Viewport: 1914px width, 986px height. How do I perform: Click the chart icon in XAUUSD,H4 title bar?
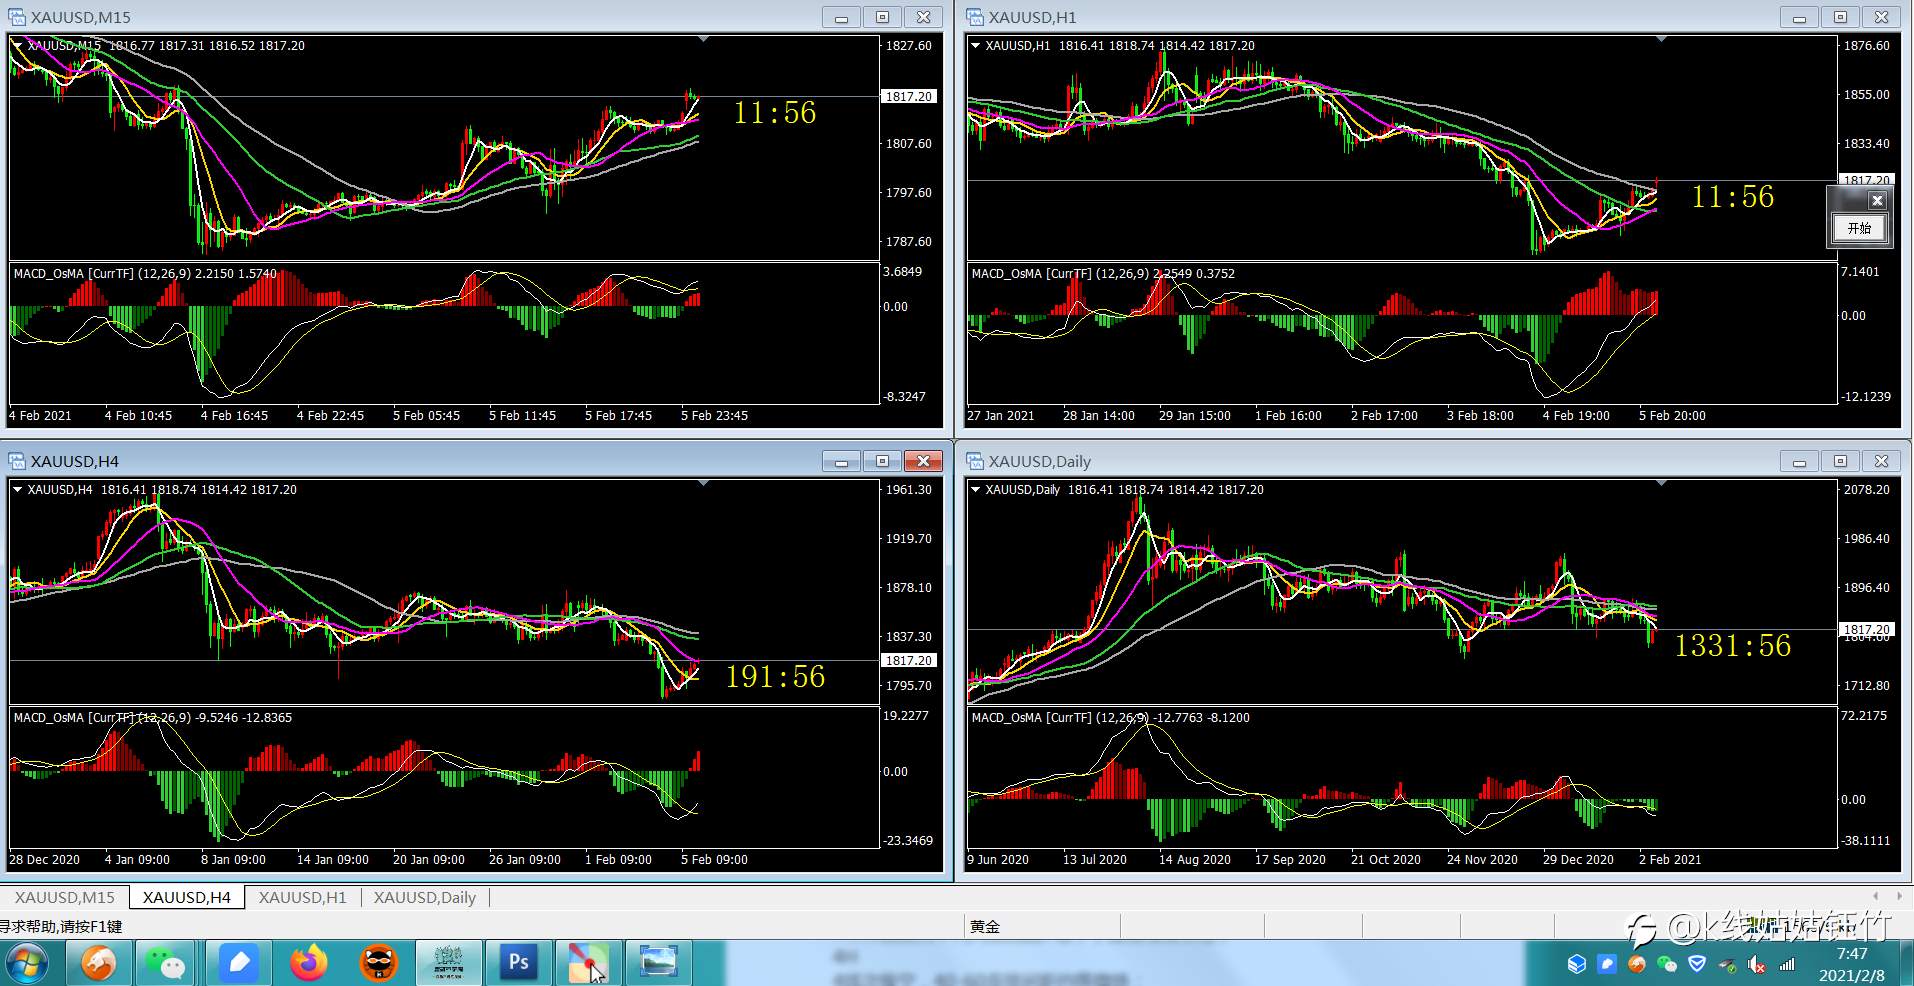[x=17, y=461]
